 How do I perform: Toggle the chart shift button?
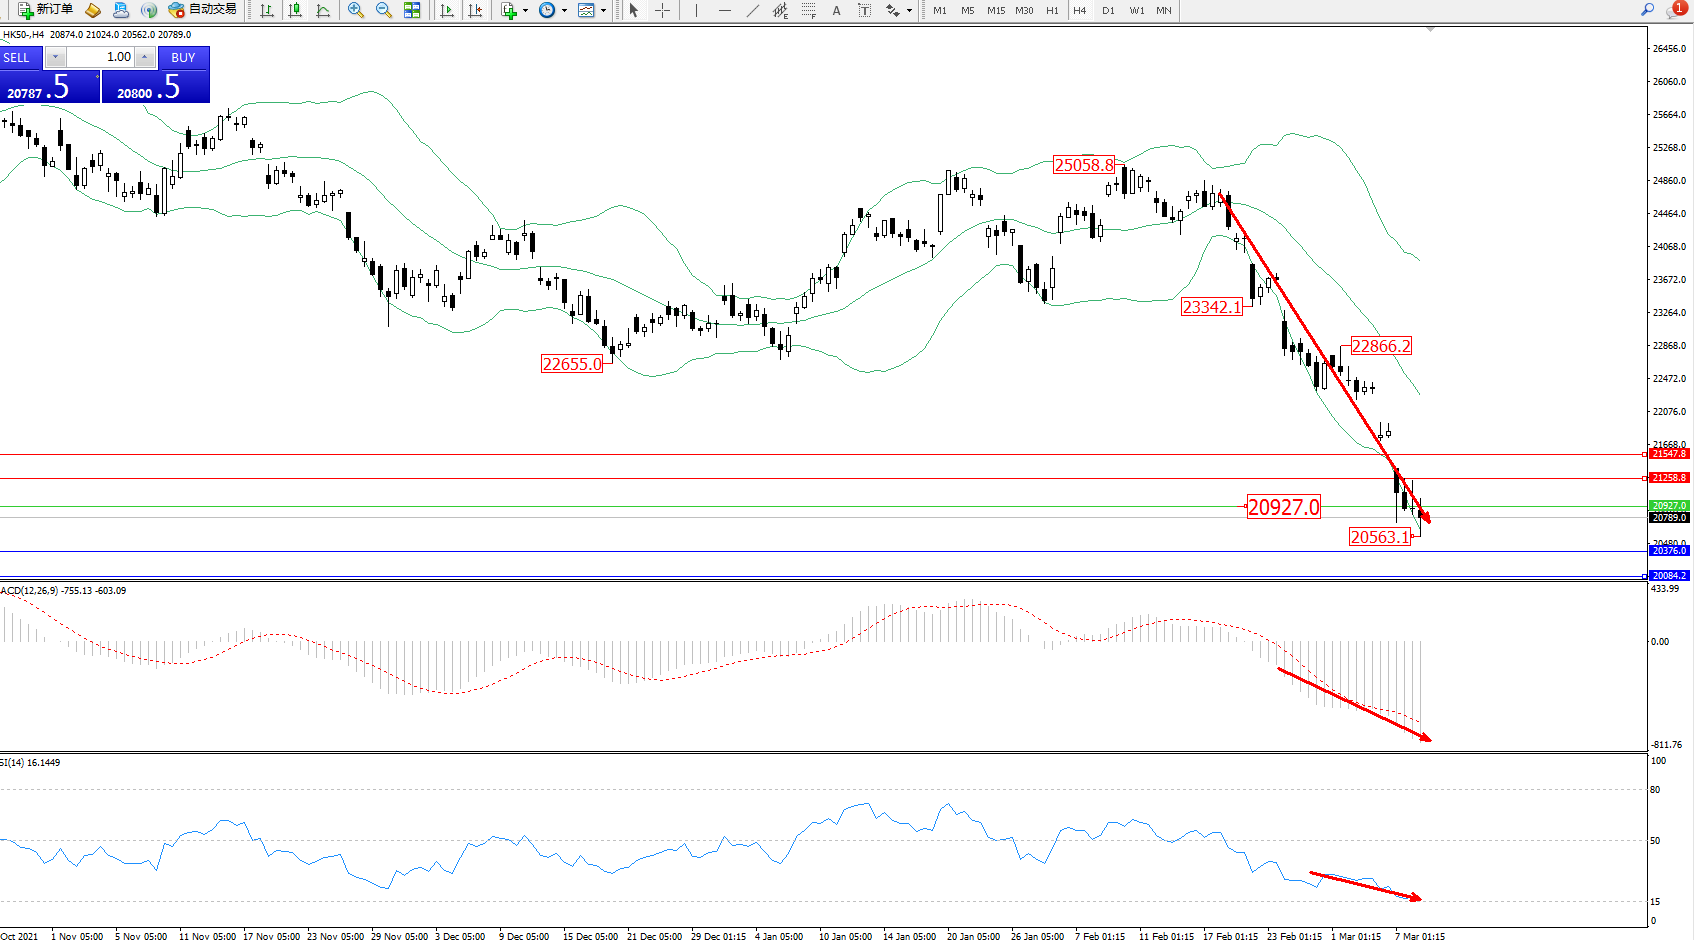(475, 10)
